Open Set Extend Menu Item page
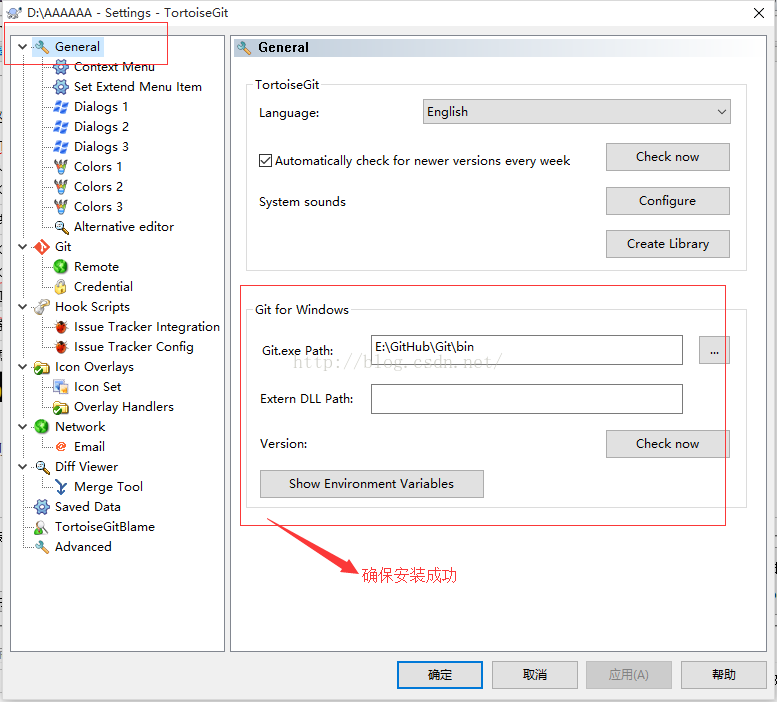Screen dimensions: 777x702 click(x=138, y=87)
